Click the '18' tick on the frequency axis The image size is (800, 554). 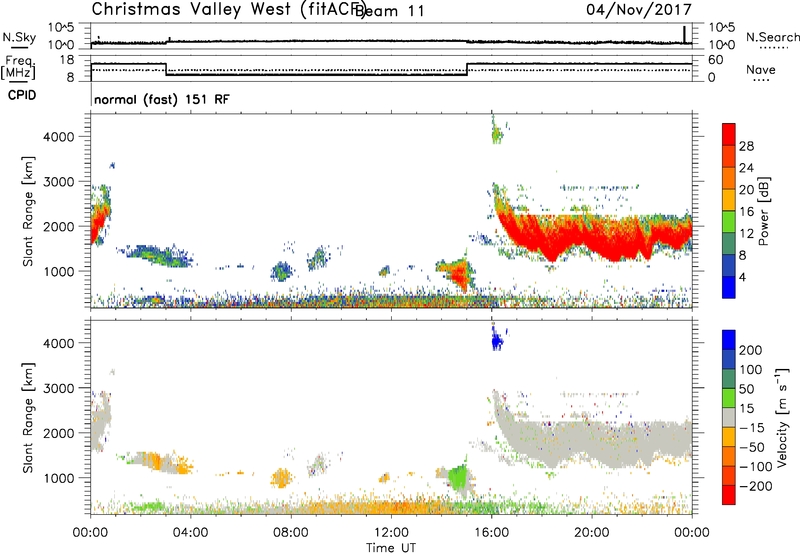pyautogui.click(x=67, y=60)
